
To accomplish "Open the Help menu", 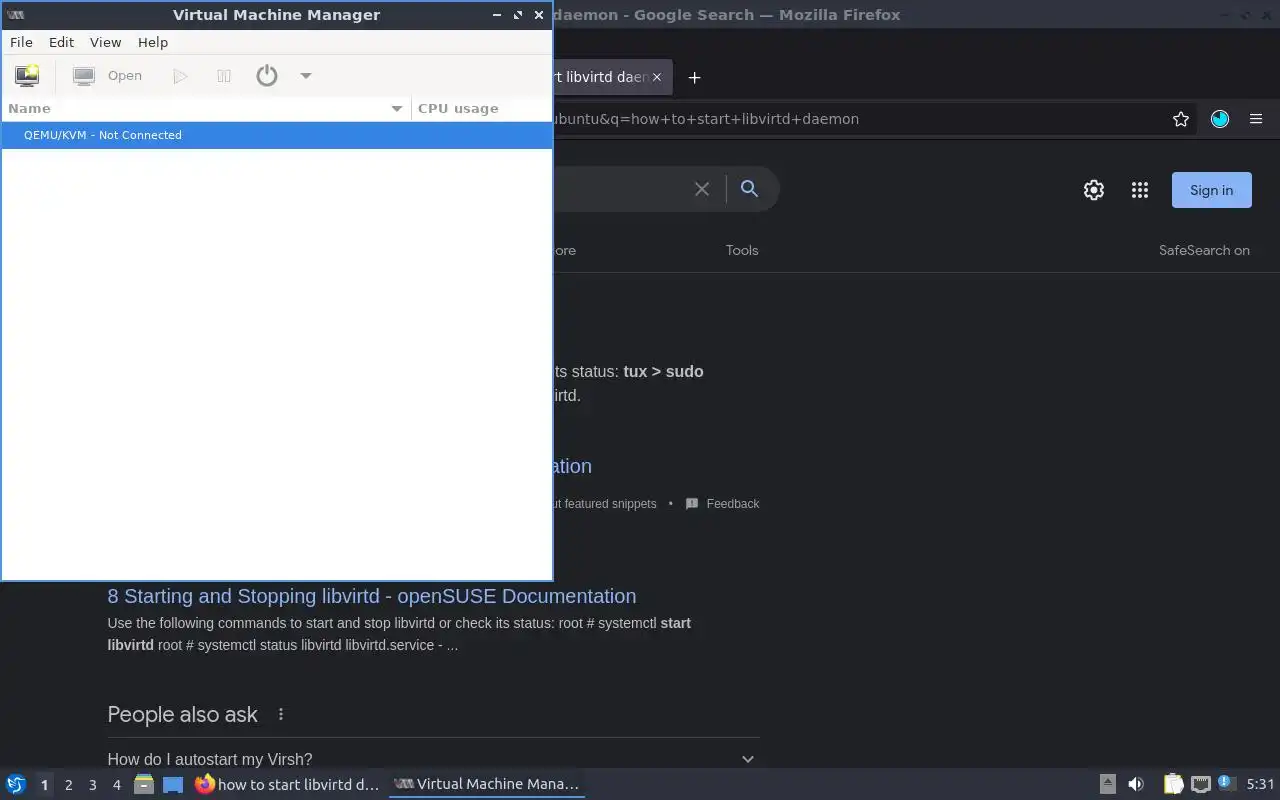I will pos(153,42).
